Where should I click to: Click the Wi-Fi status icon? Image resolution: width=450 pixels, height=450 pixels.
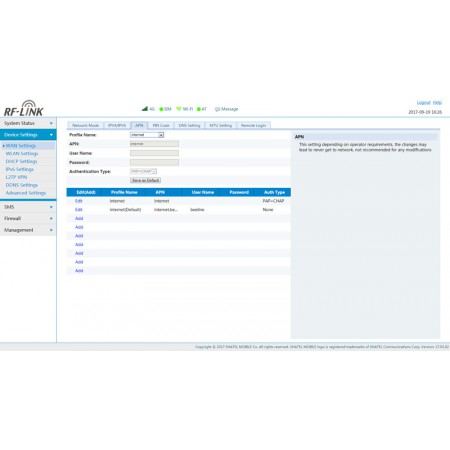point(179,109)
